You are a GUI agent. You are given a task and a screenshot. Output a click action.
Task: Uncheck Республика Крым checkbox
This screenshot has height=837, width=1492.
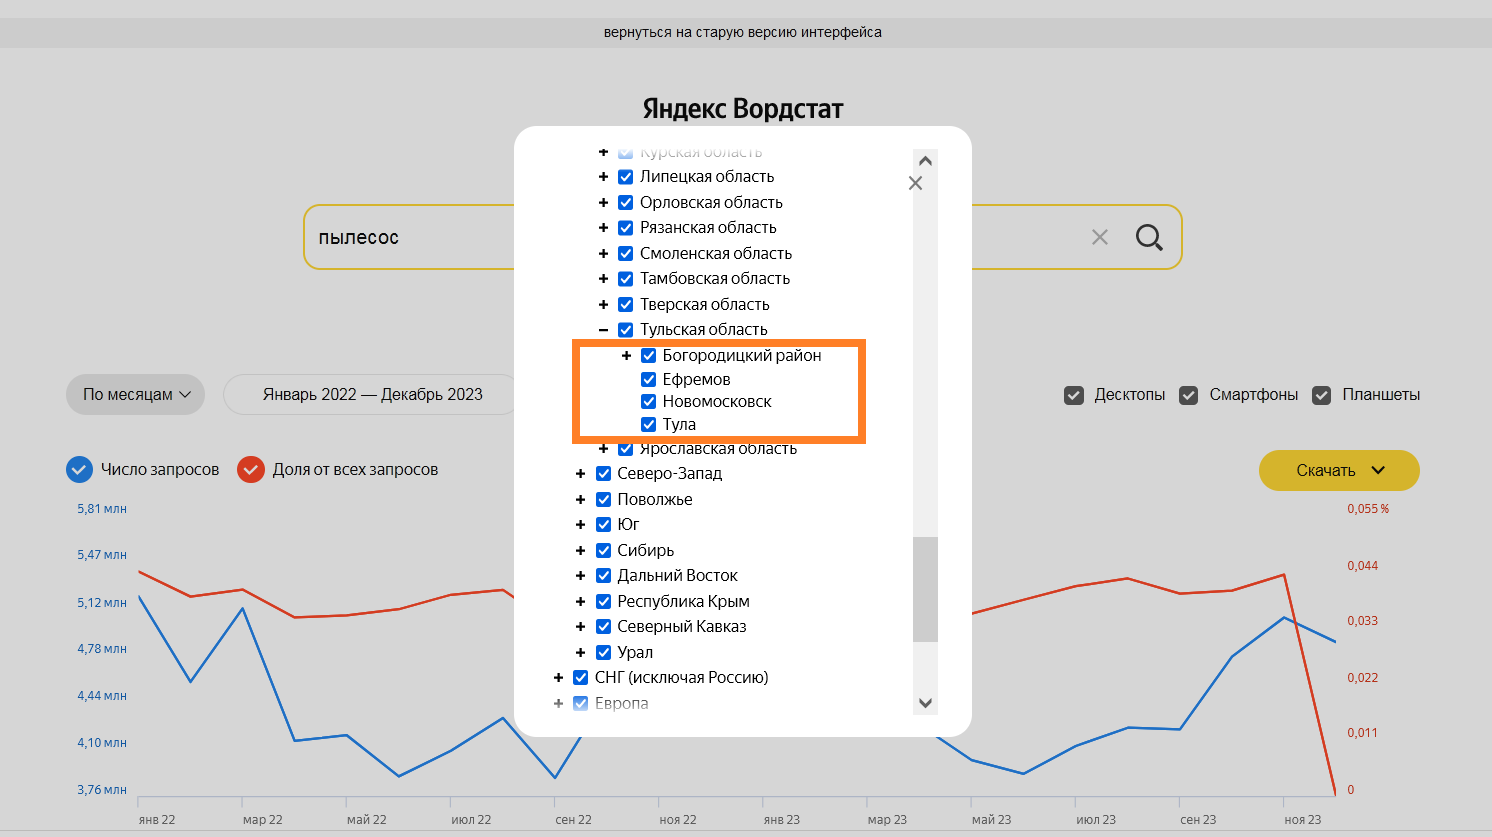pyautogui.click(x=603, y=601)
